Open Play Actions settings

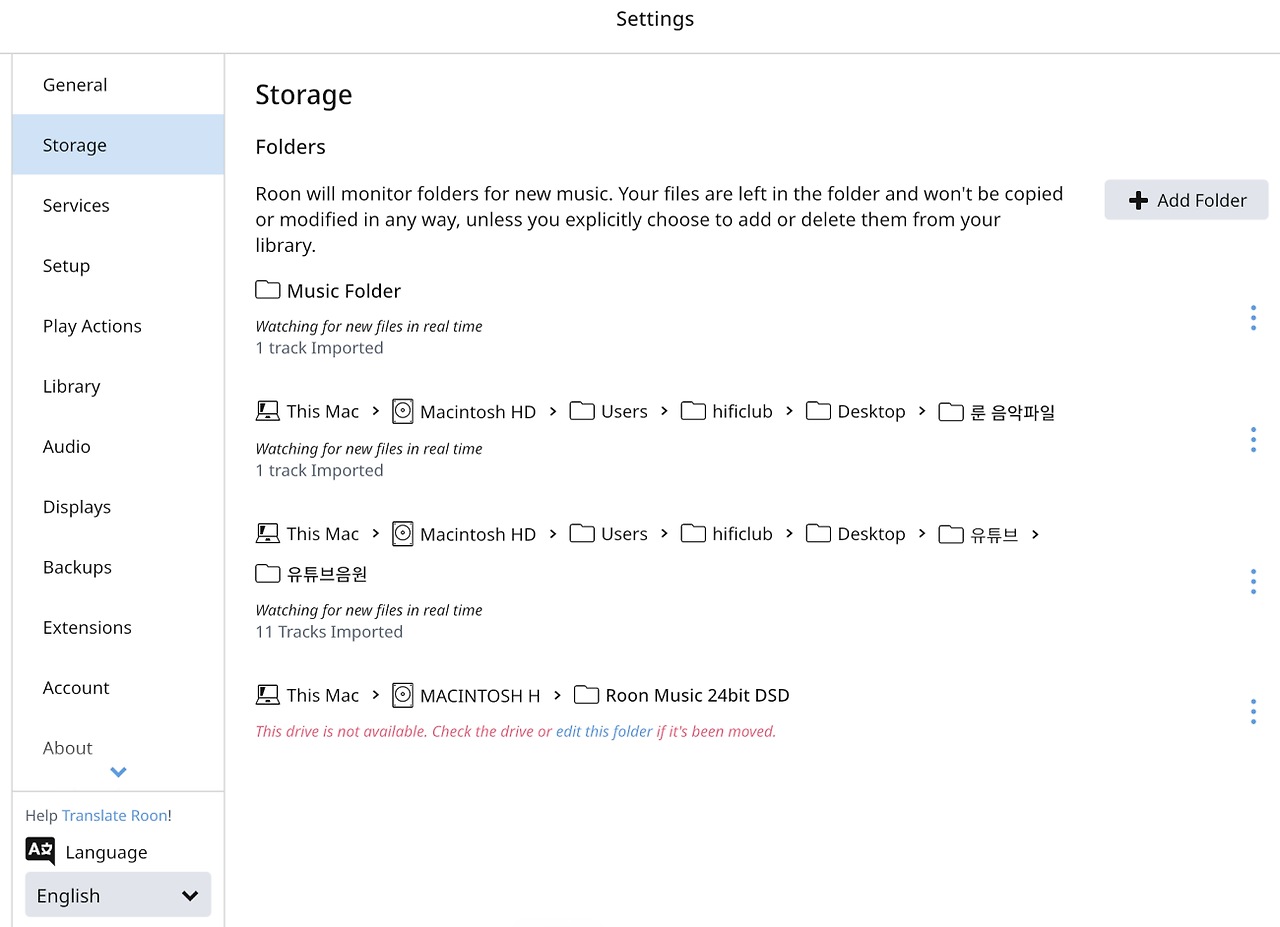[118, 326]
